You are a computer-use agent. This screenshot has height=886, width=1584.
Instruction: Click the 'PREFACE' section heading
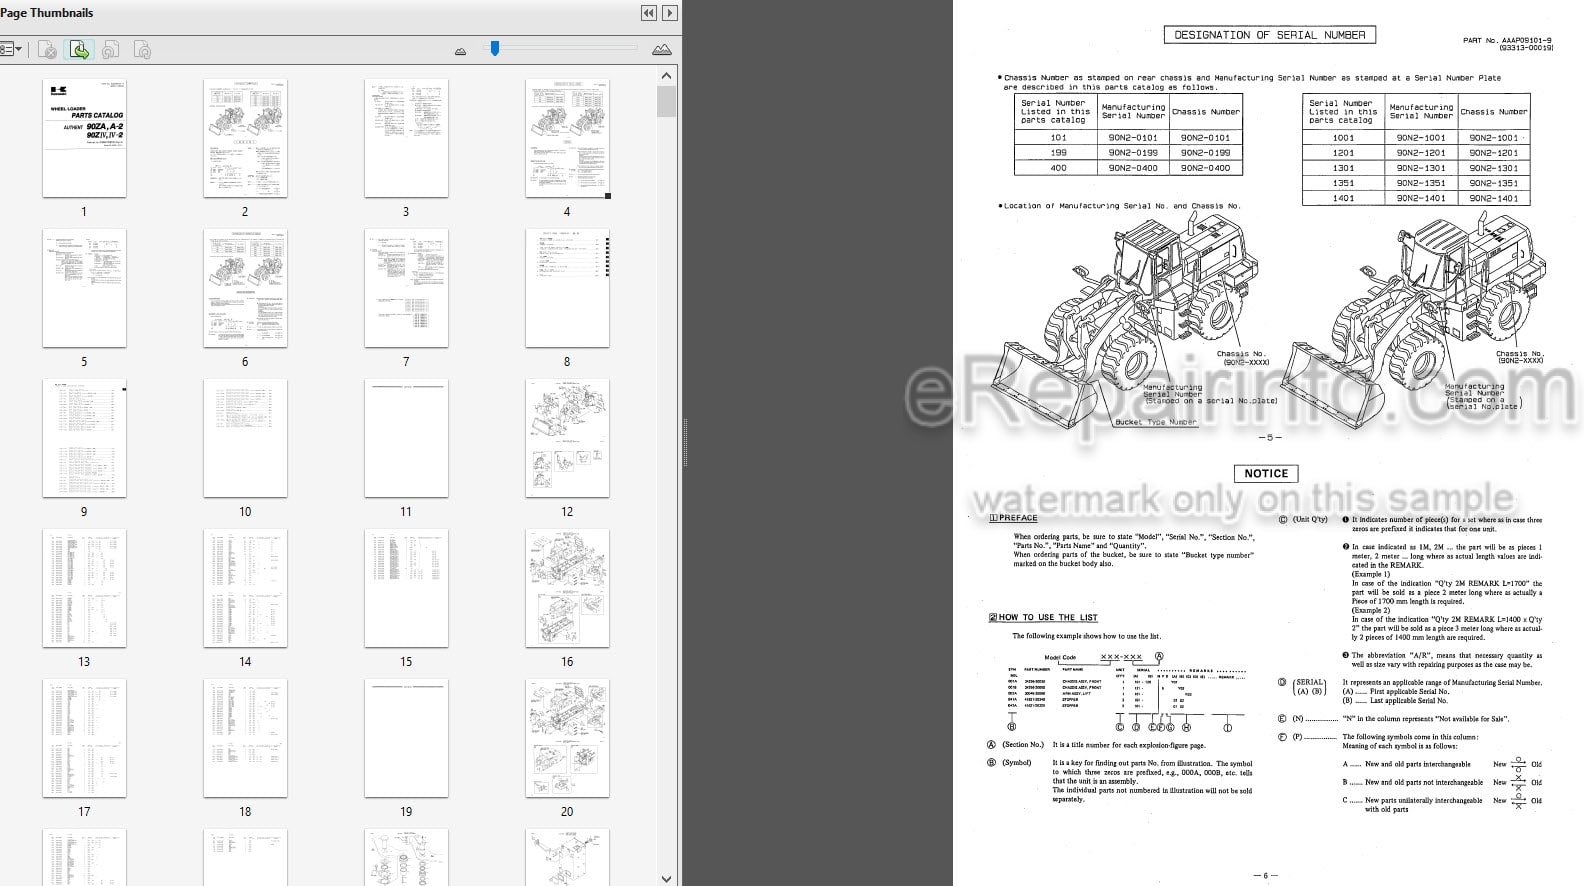point(1013,518)
